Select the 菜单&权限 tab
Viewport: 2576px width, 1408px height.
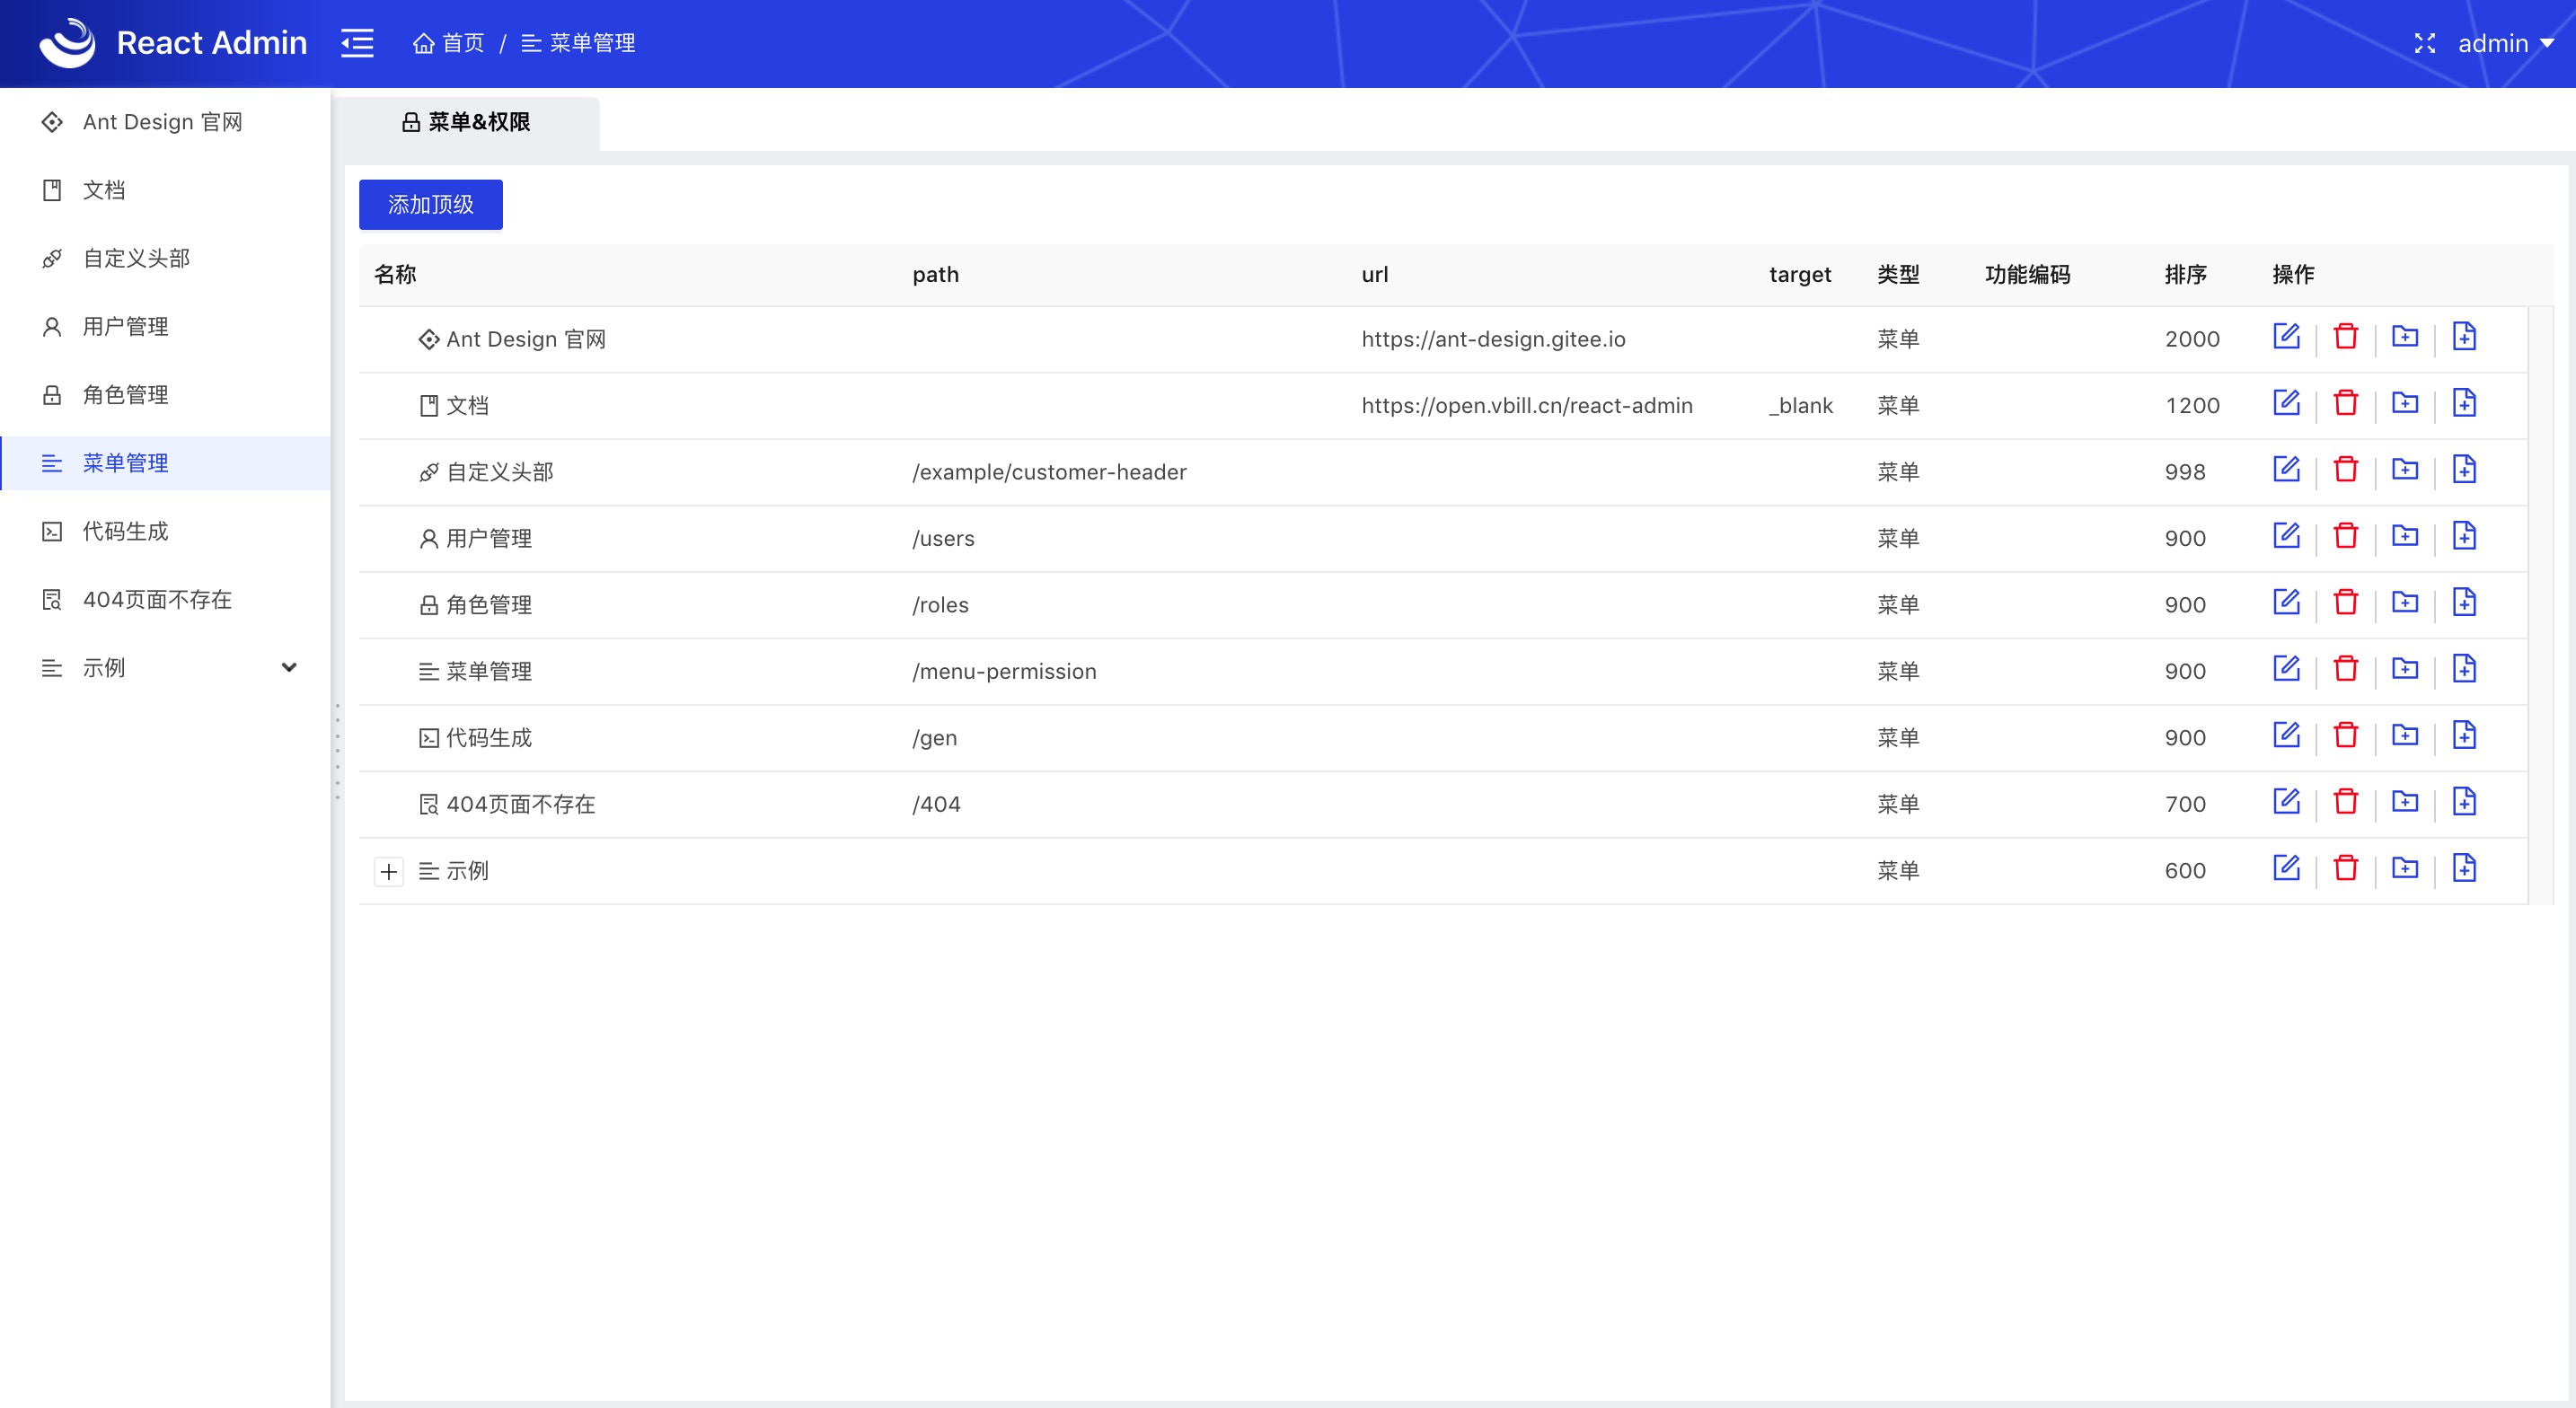point(466,122)
